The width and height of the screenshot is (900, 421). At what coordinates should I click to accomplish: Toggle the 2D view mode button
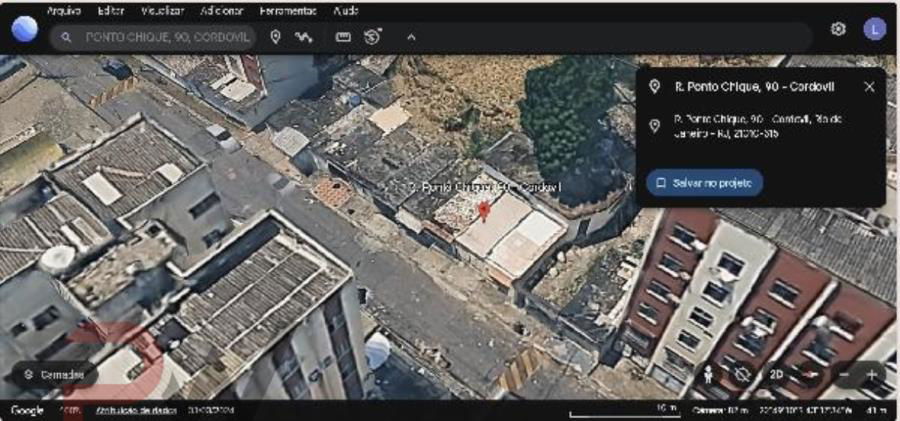click(775, 375)
